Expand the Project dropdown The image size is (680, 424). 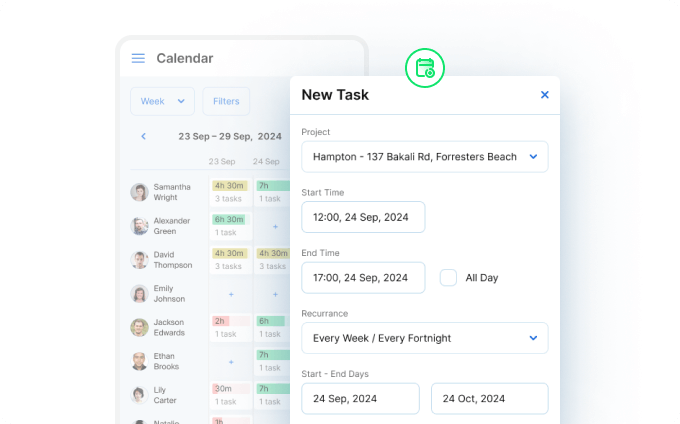[424, 157]
